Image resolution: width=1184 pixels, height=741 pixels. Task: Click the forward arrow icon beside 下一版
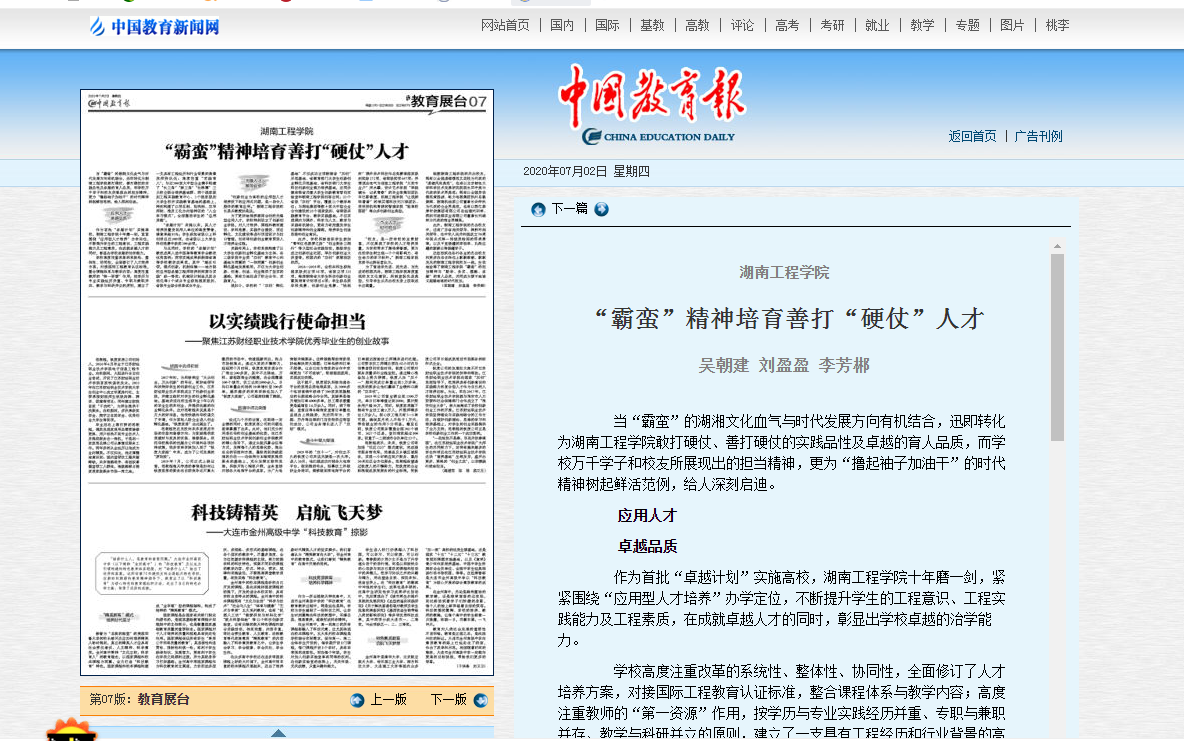tap(482, 700)
